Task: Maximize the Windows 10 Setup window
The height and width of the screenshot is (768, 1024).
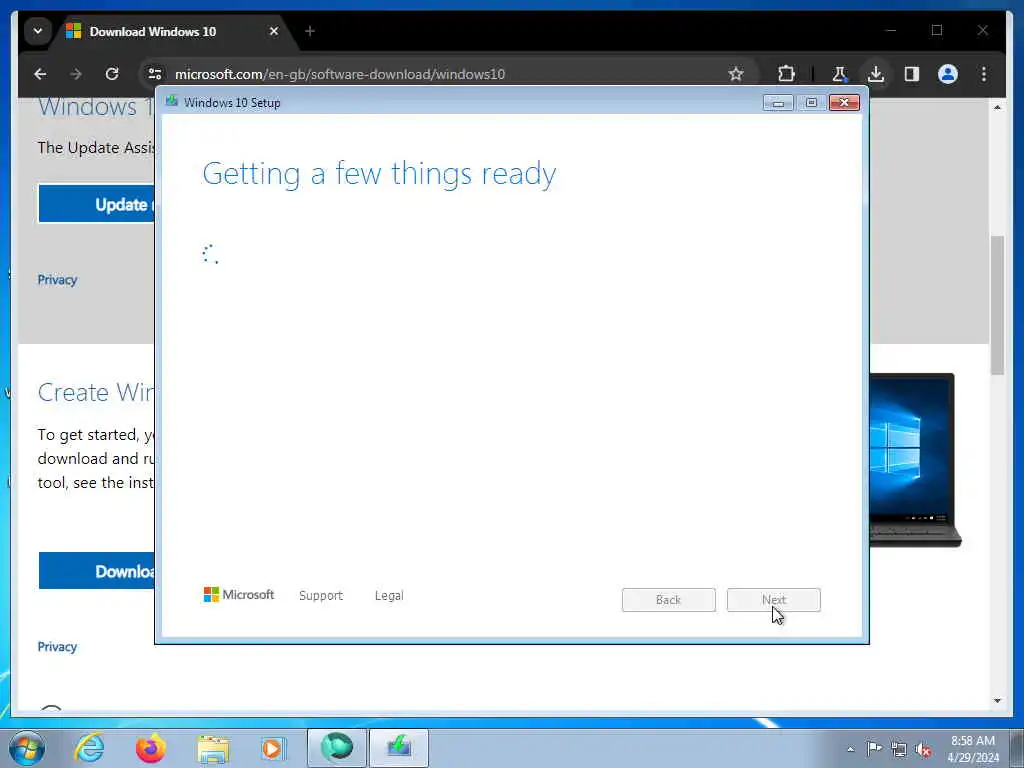Action: 811,103
